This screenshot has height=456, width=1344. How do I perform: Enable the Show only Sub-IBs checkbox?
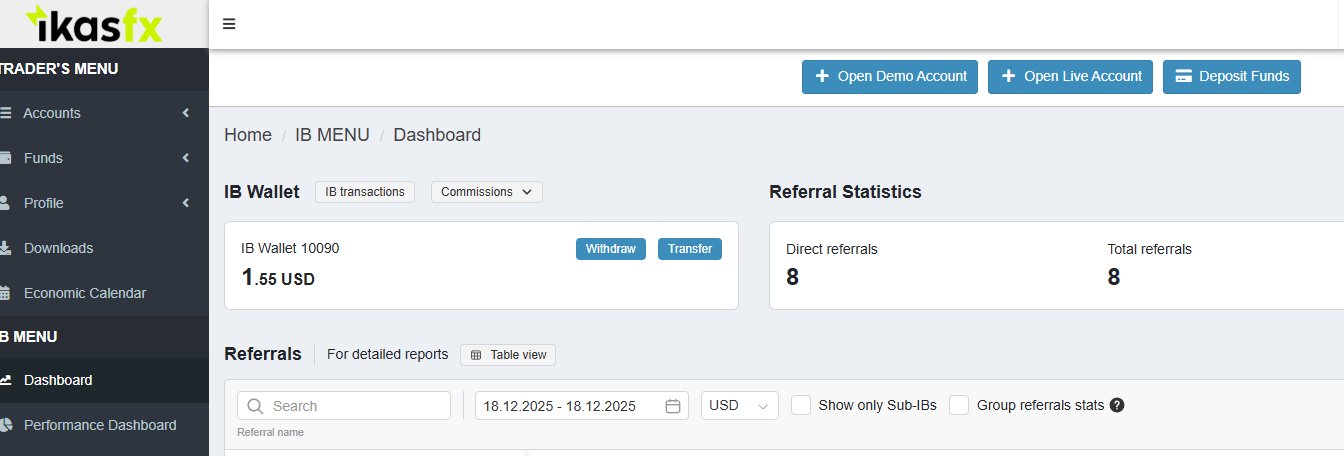pyautogui.click(x=800, y=405)
